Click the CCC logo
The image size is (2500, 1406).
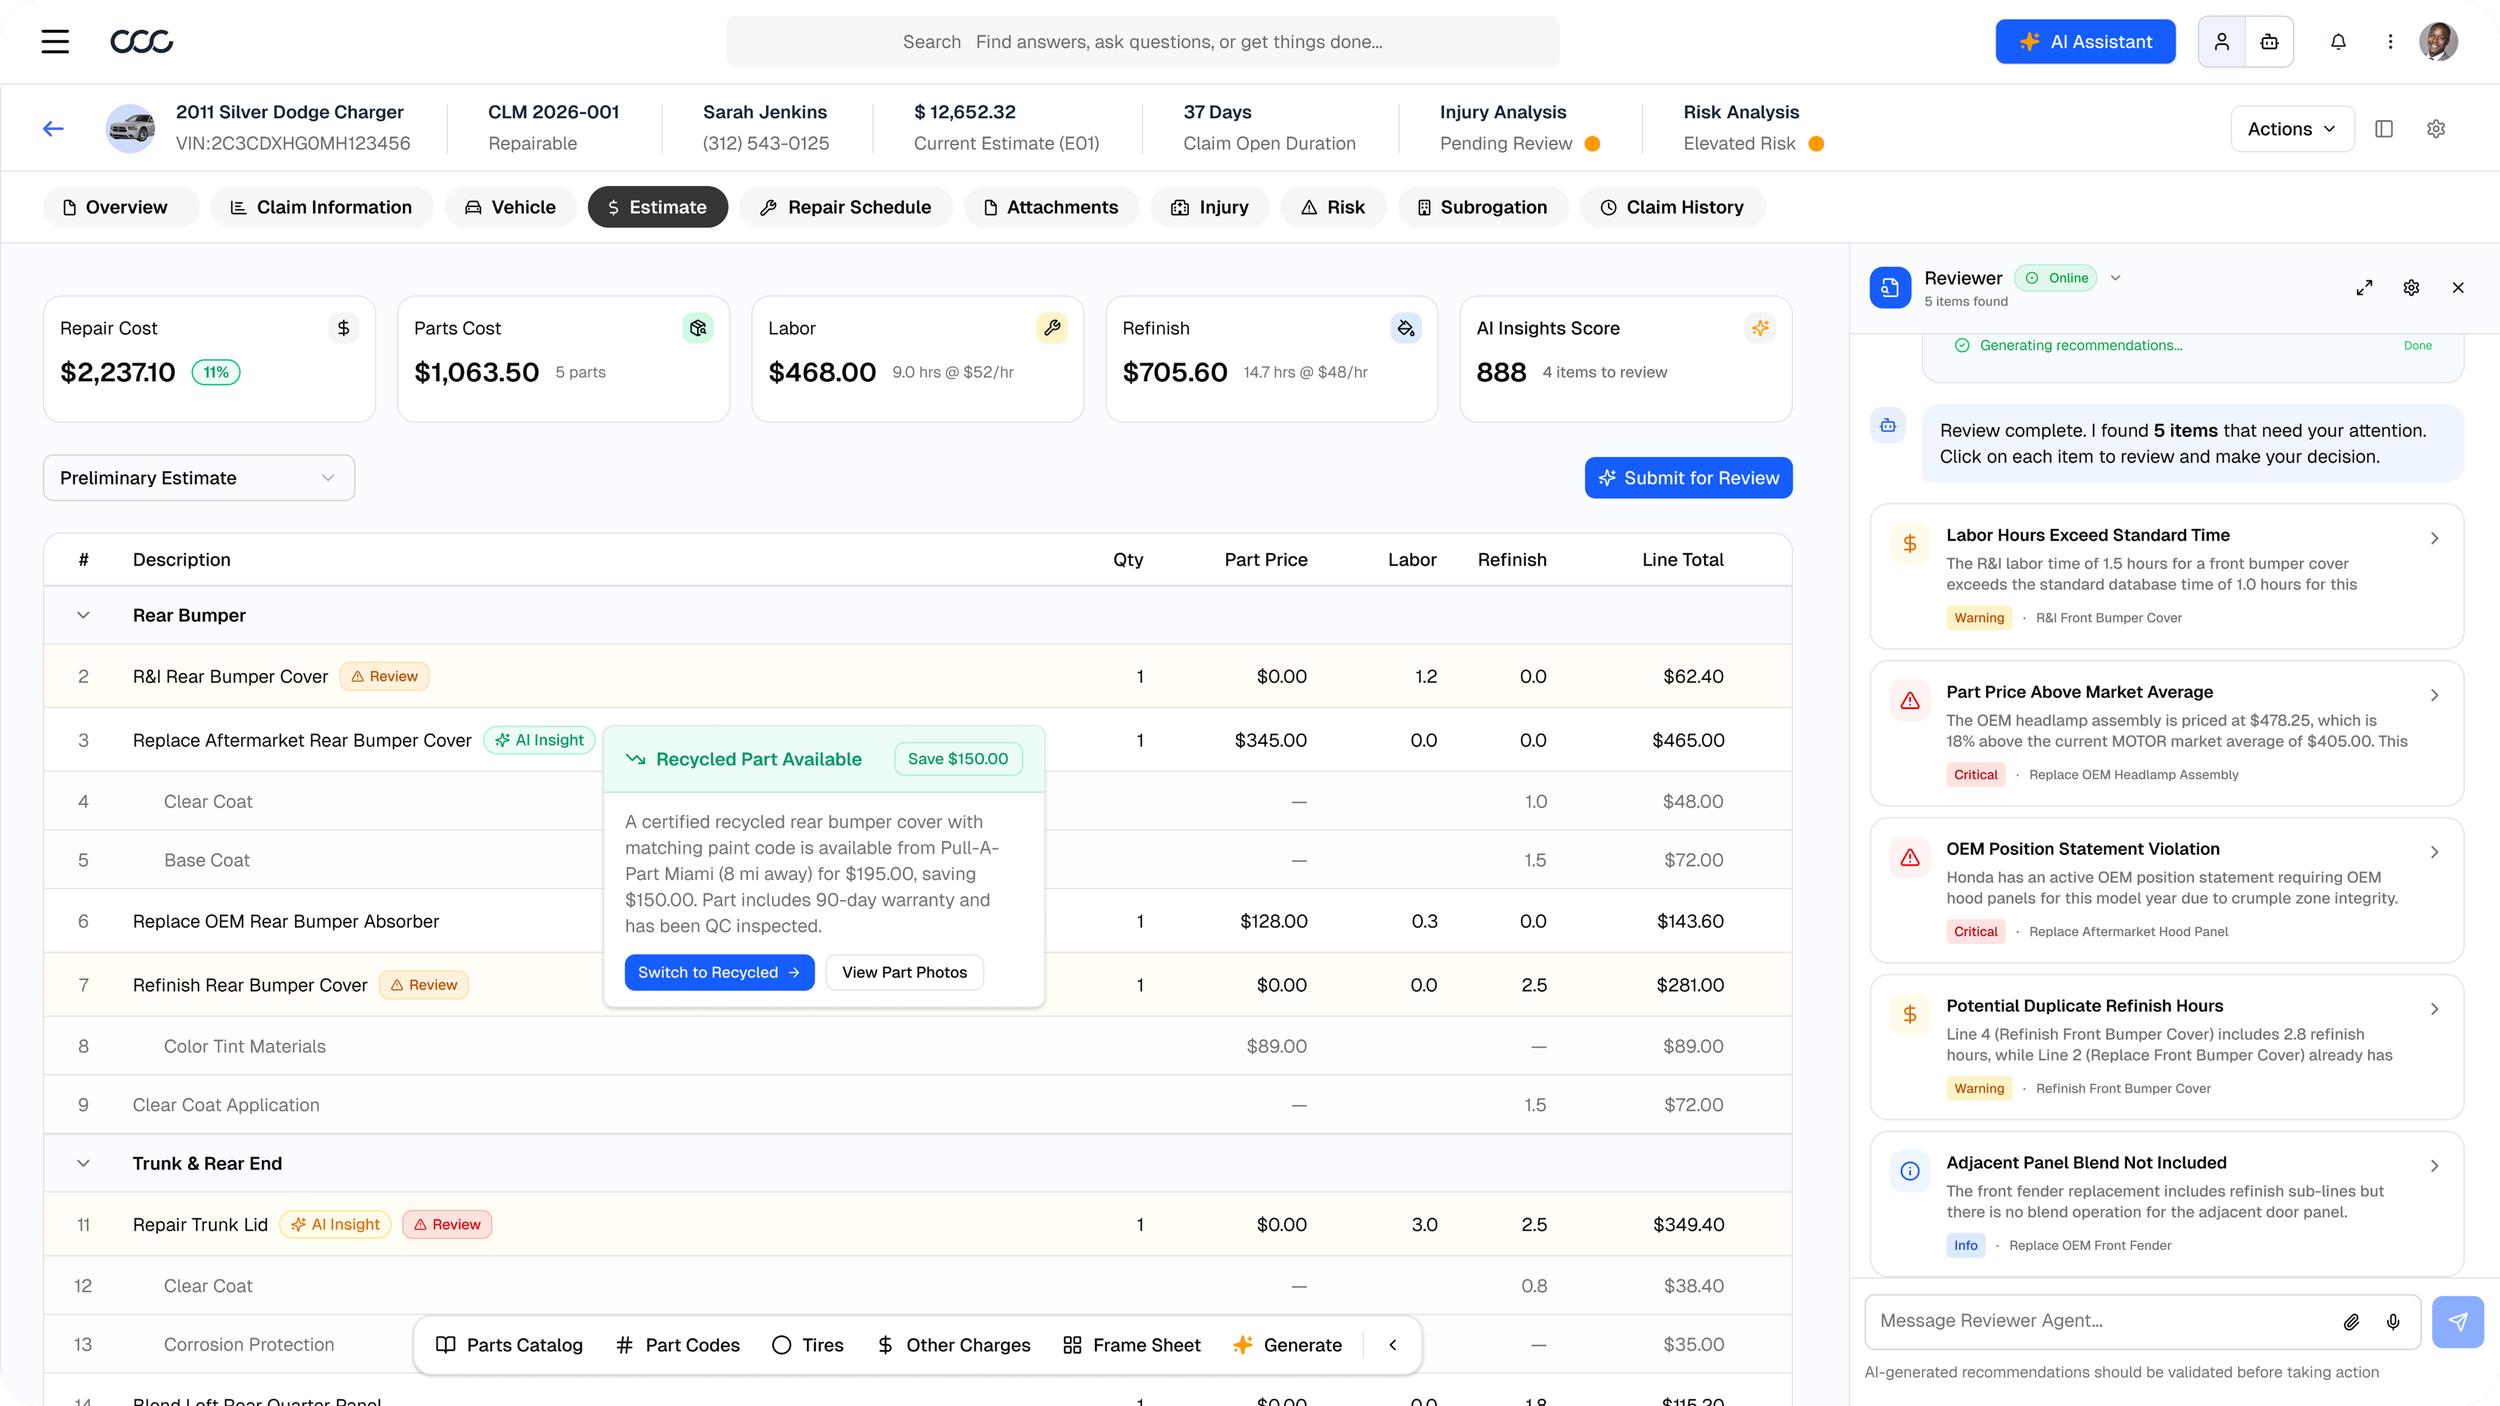click(x=141, y=42)
